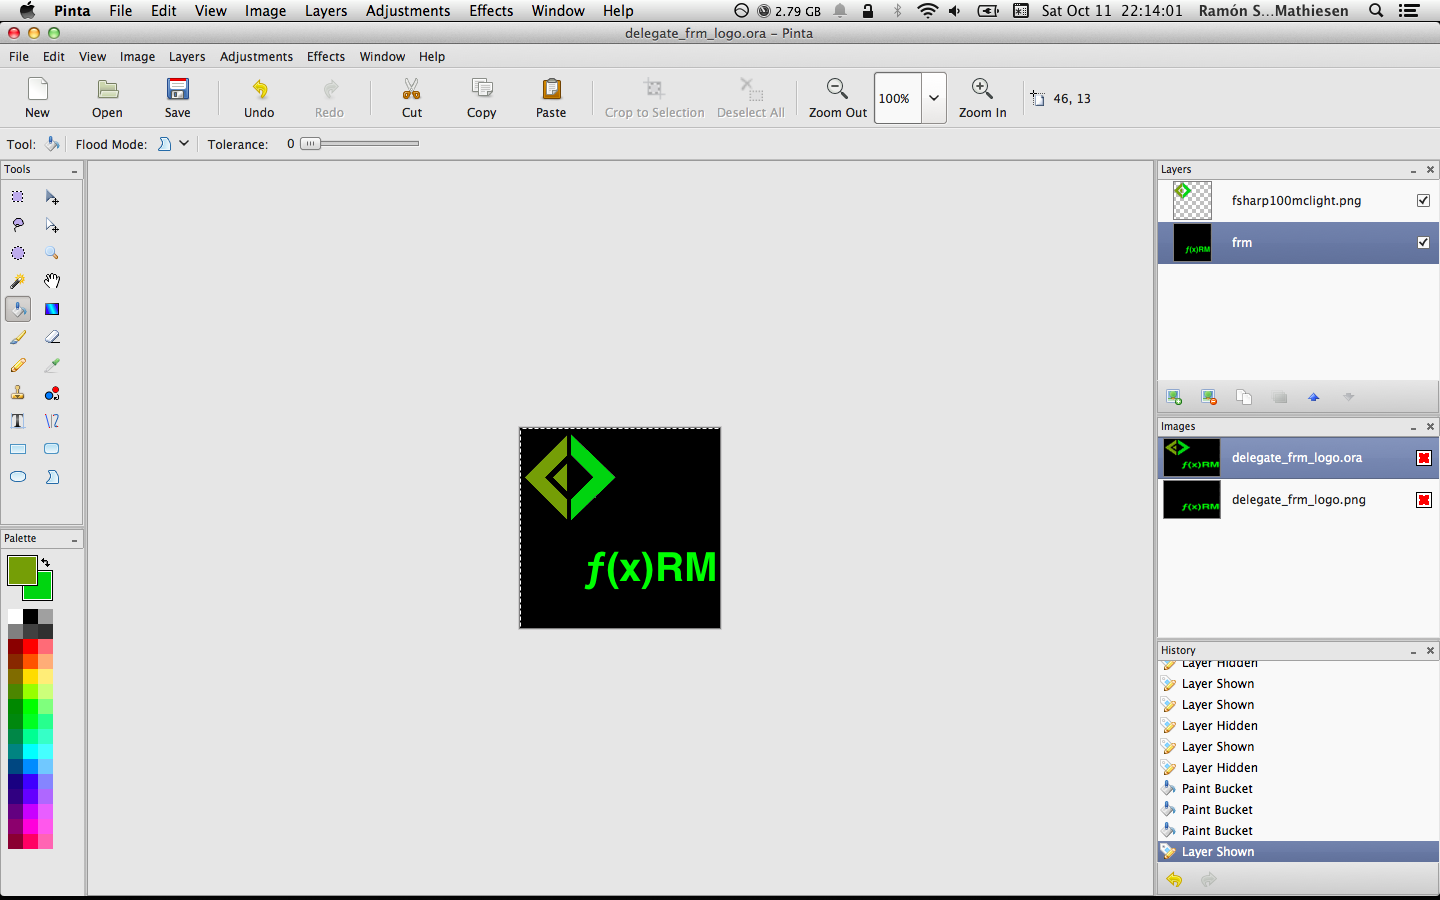Click the Open toolbar button
This screenshot has height=900, width=1440.
point(108,98)
